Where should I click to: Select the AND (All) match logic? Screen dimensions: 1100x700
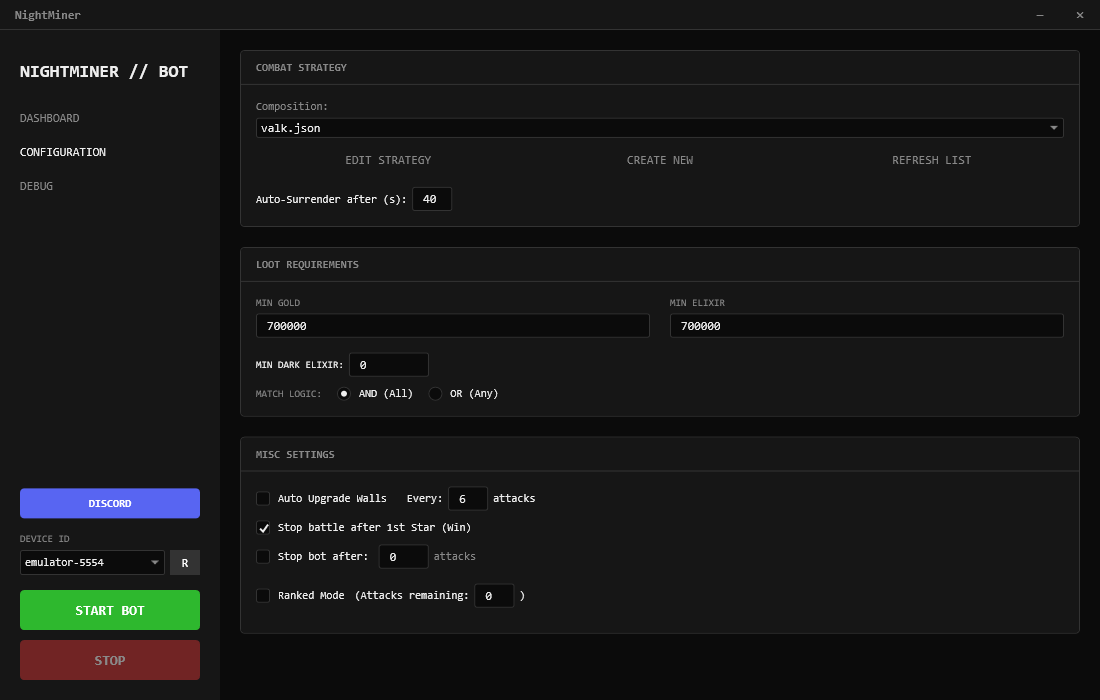tap(344, 394)
